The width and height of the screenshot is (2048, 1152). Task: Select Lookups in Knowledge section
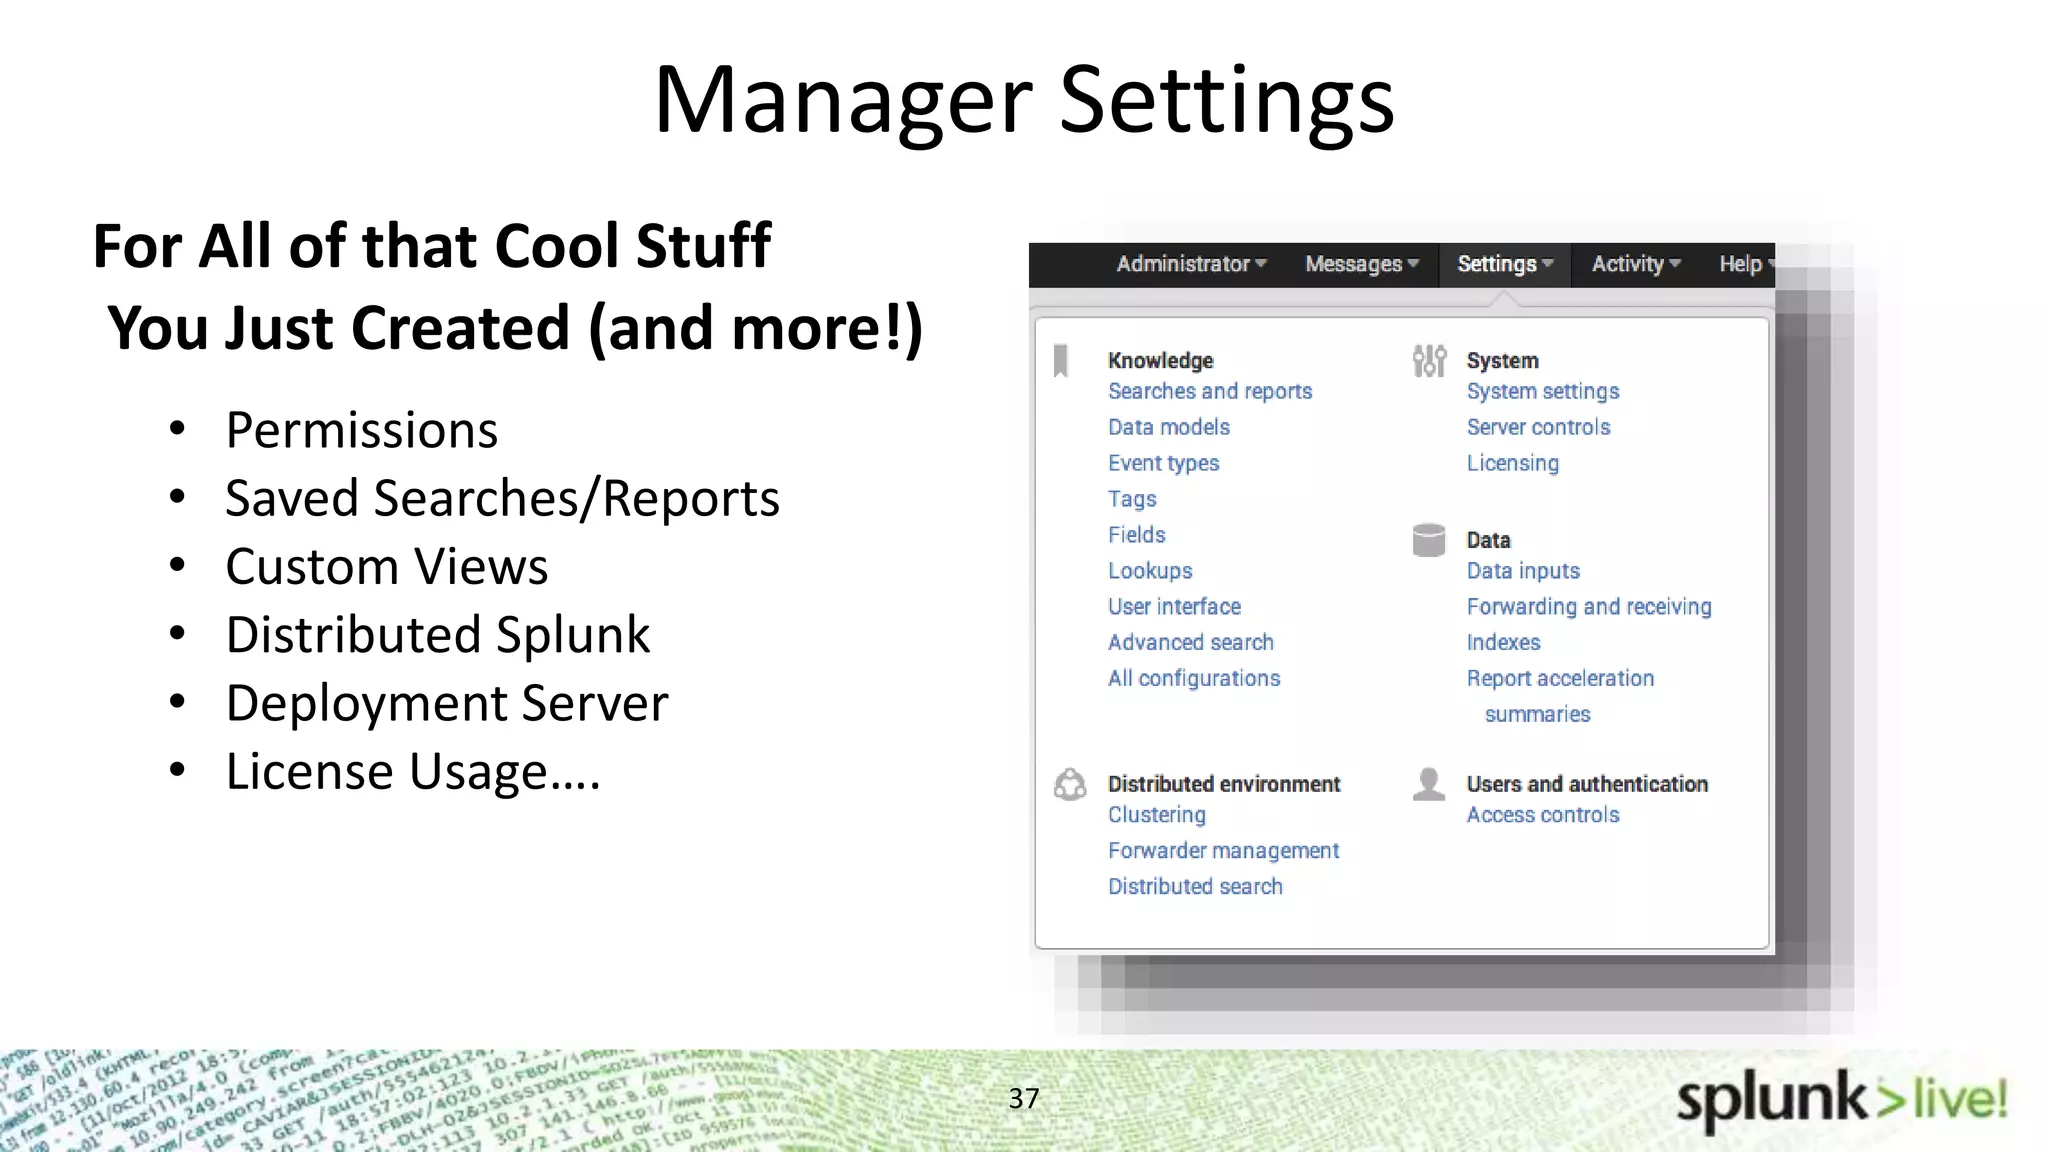pos(1150,571)
